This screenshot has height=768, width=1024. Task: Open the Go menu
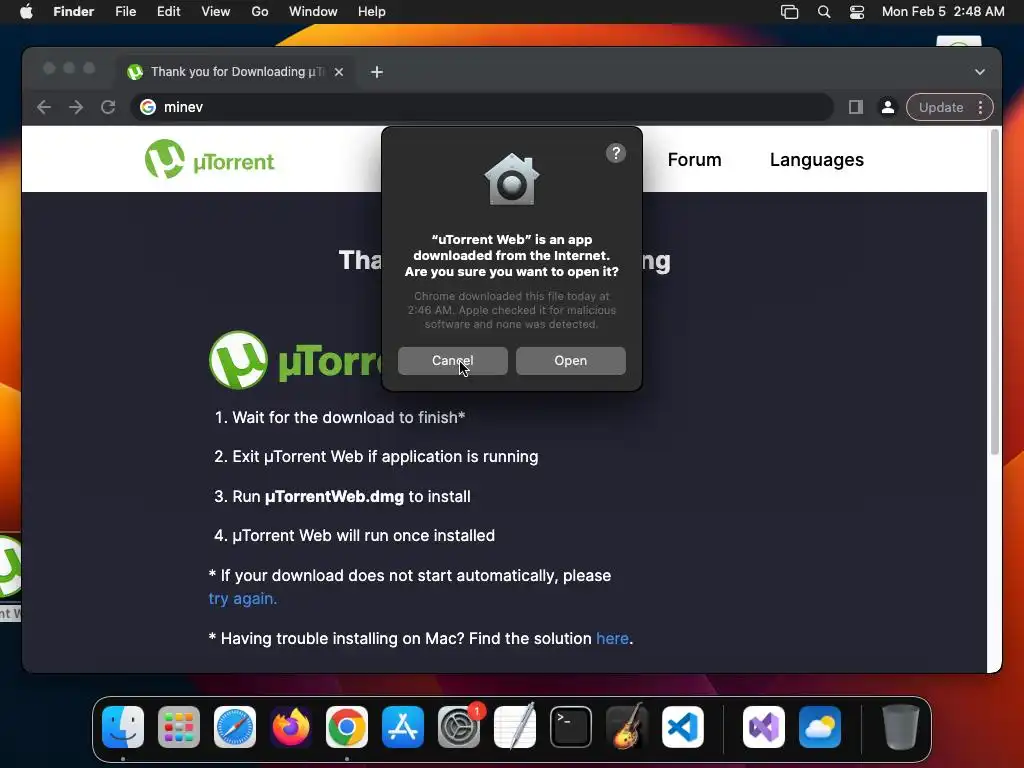(x=260, y=12)
